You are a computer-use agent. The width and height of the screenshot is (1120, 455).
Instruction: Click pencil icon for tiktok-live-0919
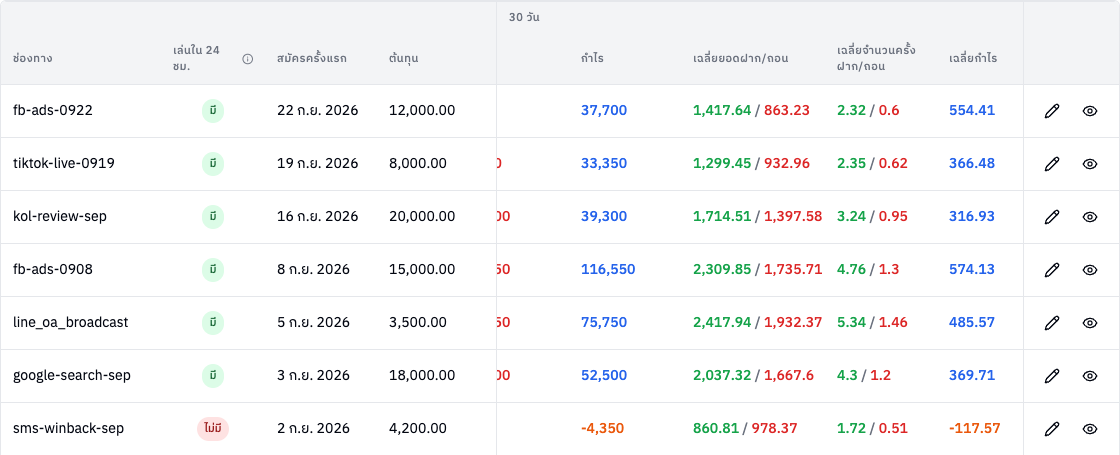1051,164
